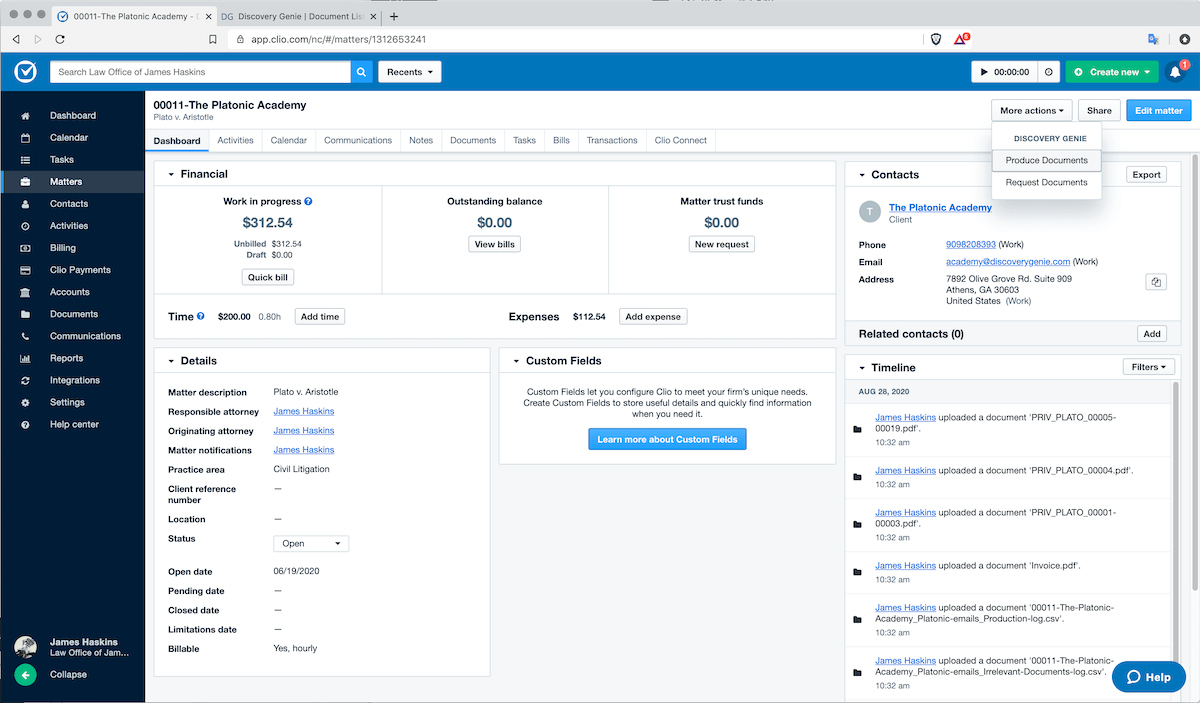Click the Edit matter button
The width and height of the screenshot is (1200, 703).
[x=1158, y=111]
